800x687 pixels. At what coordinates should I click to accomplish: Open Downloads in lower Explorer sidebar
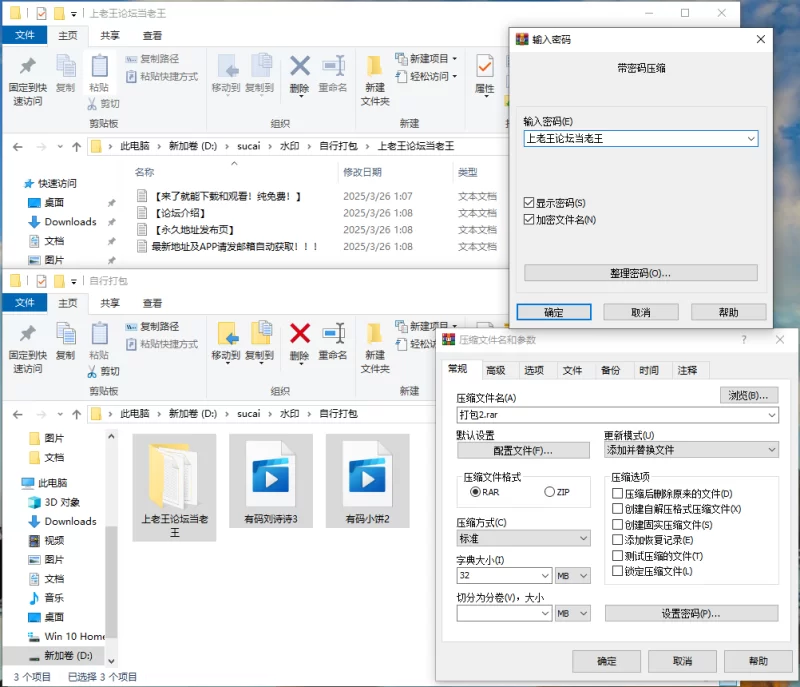point(63,521)
